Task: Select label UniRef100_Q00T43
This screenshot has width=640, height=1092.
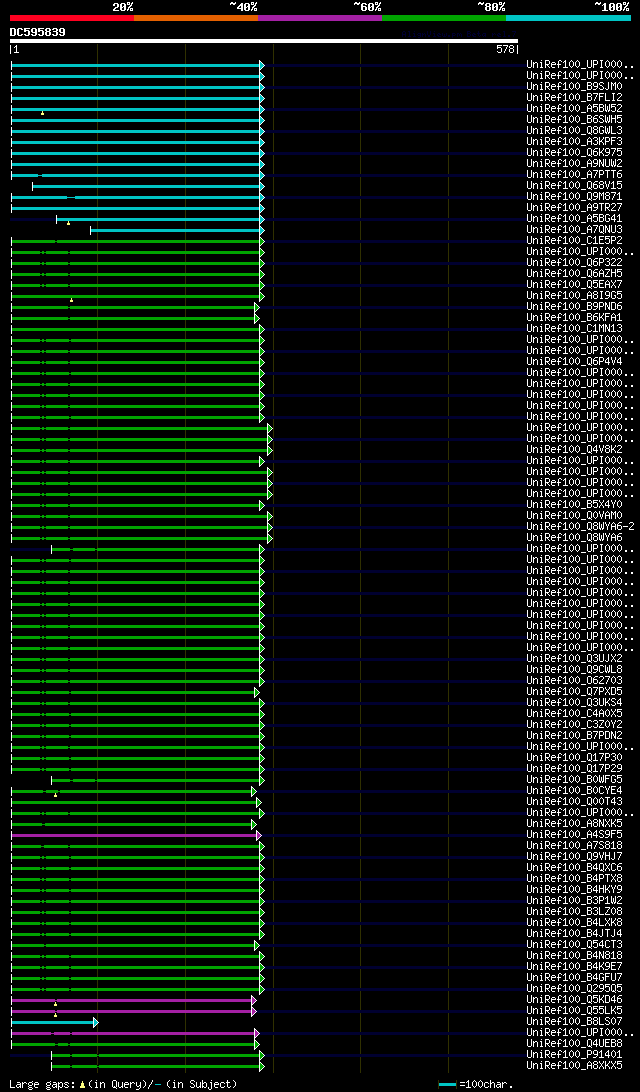Action: 575,802
